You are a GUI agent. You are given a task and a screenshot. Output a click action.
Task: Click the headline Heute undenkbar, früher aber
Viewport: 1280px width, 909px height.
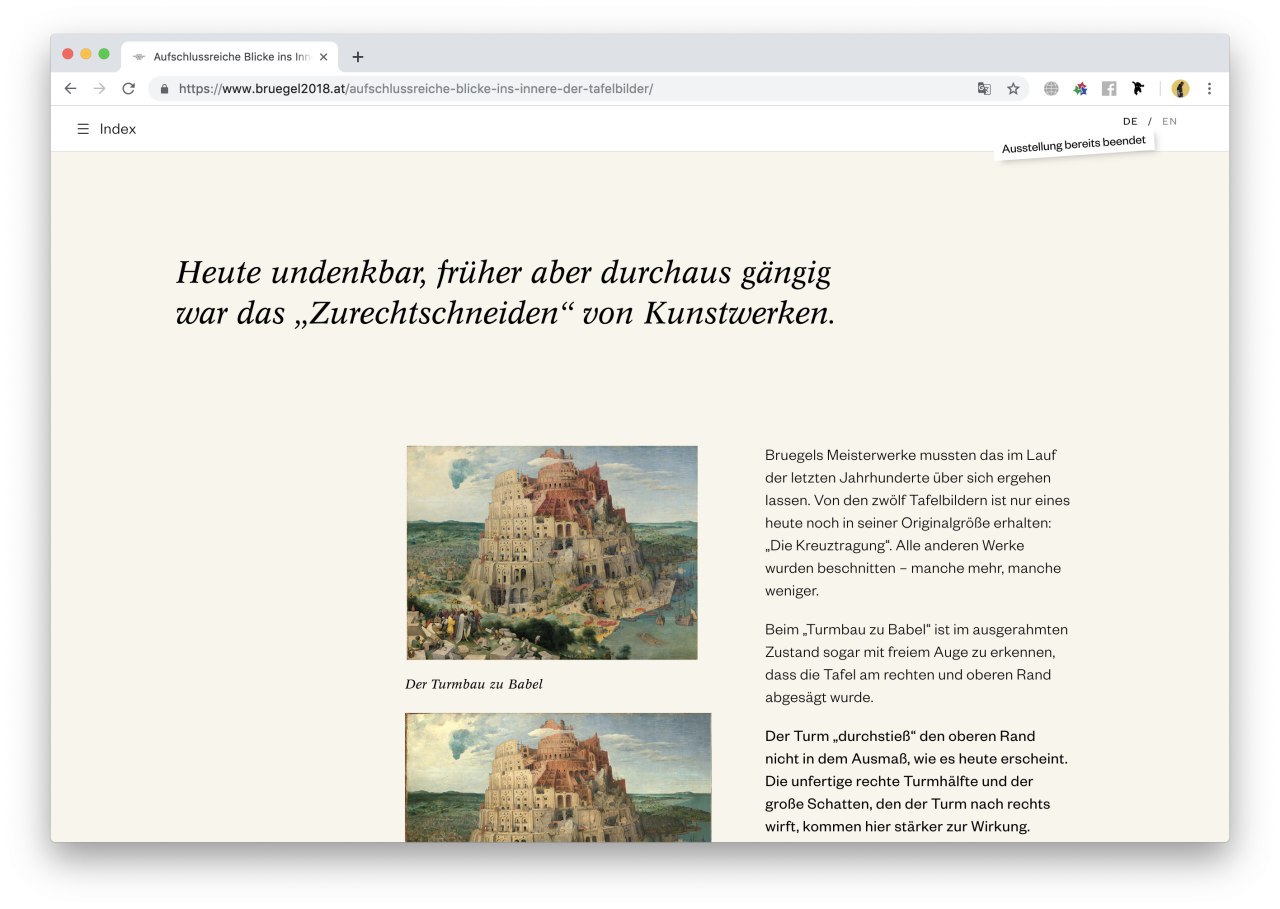coord(505,292)
